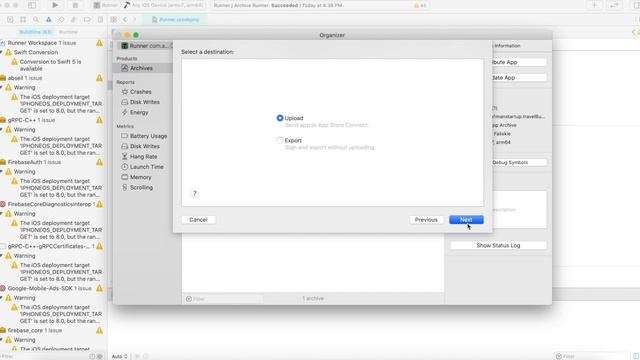This screenshot has height=360, width=640.
Task: Select the gRPC-C++--gRPCCertificates issue row
Action: [x=51, y=246]
